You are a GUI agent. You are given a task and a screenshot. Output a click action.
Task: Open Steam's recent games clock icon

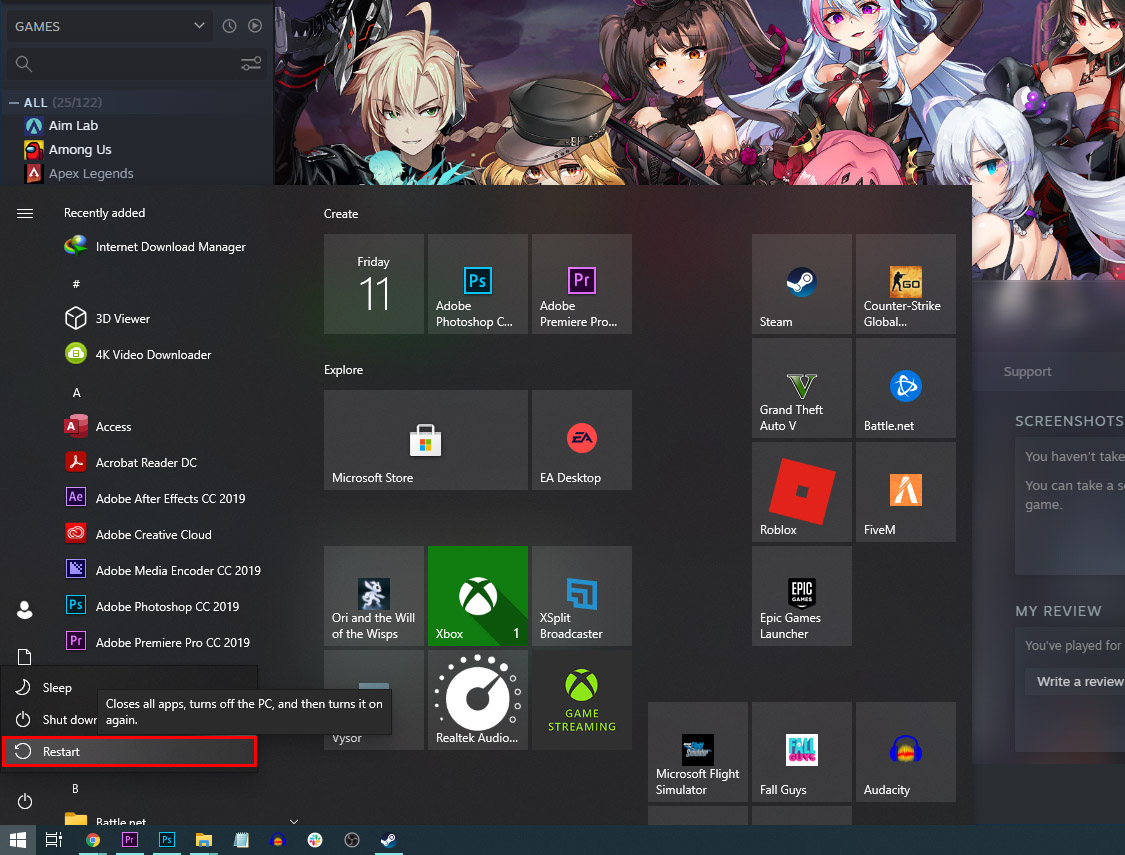click(x=229, y=26)
